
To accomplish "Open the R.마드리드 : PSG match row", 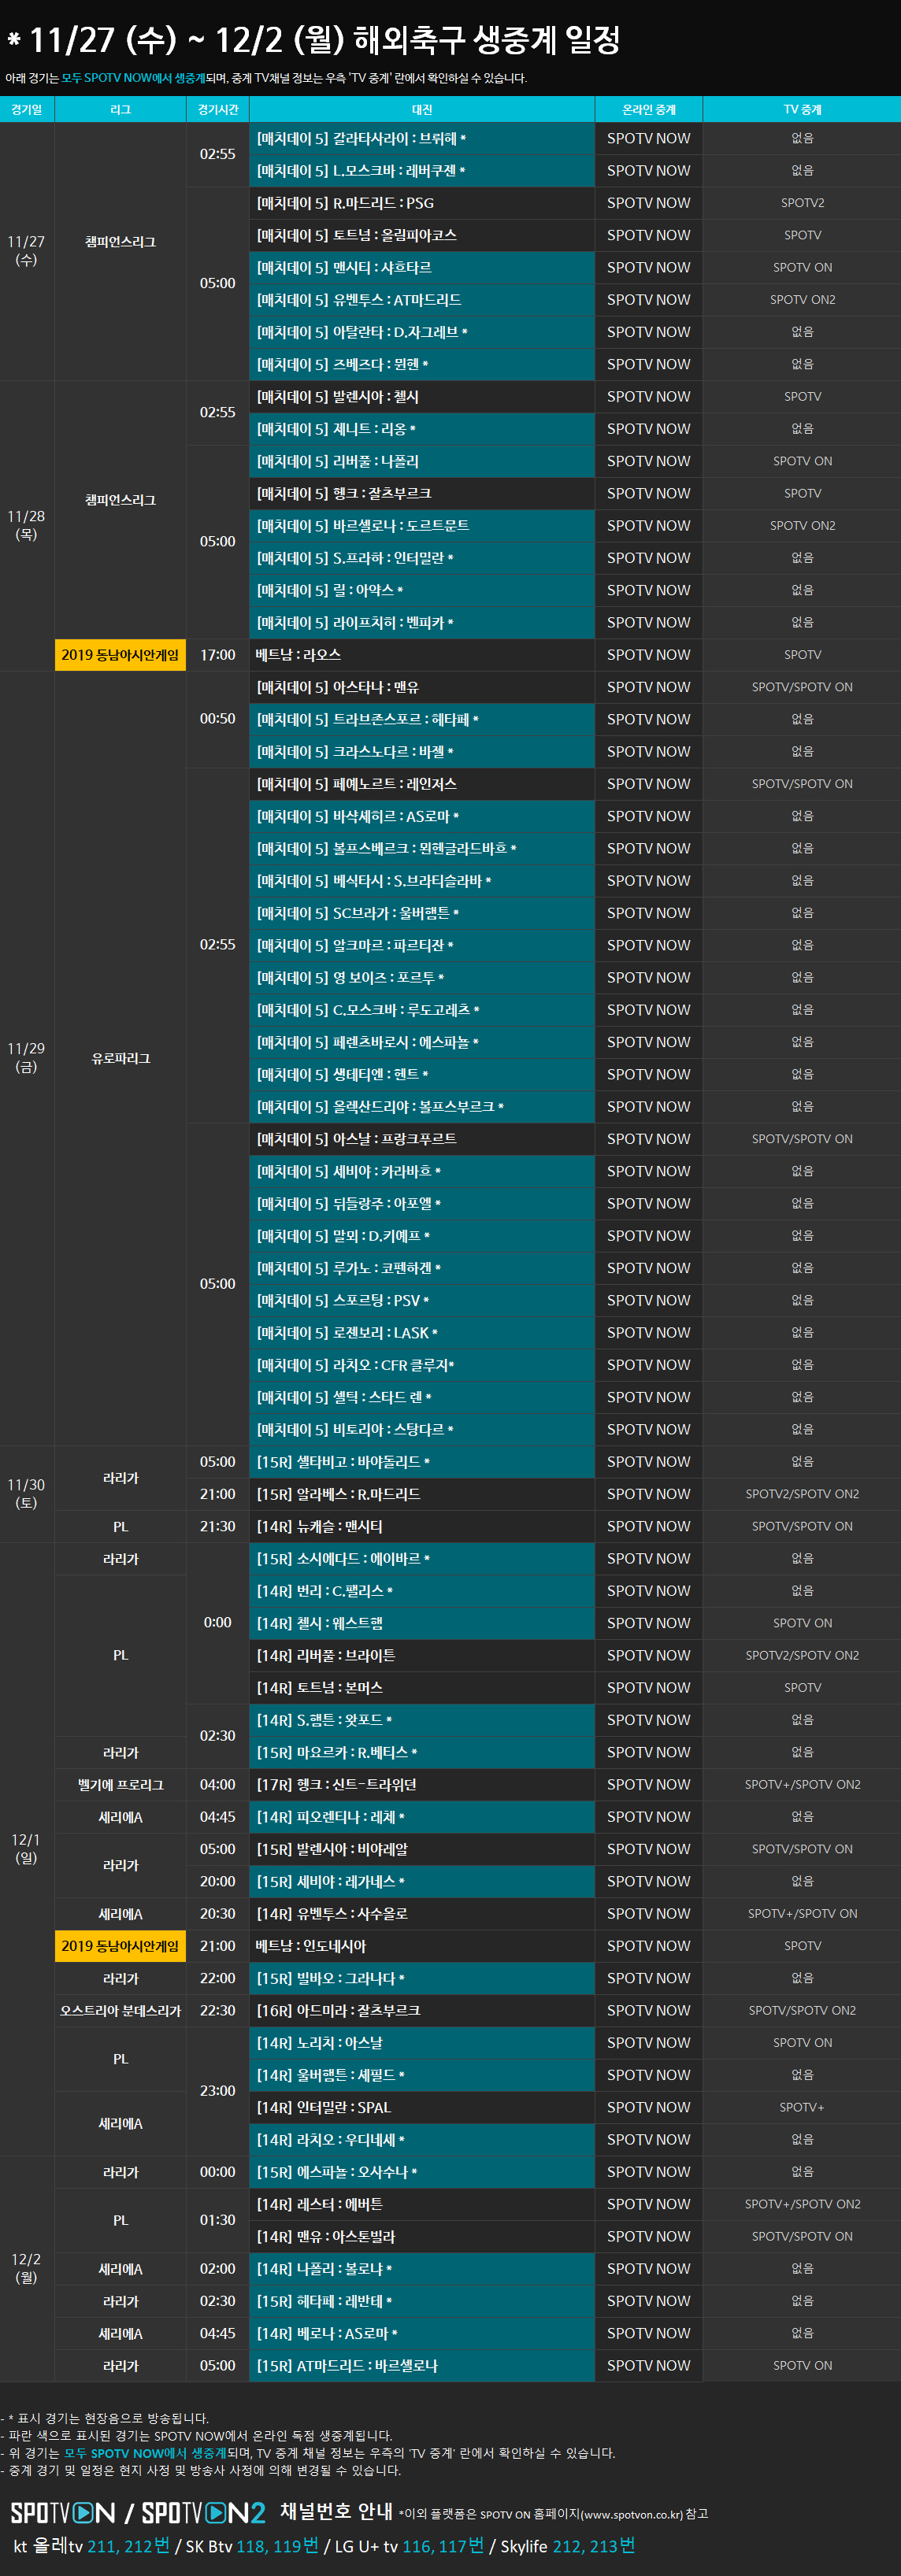I will pyautogui.click(x=422, y=203).
